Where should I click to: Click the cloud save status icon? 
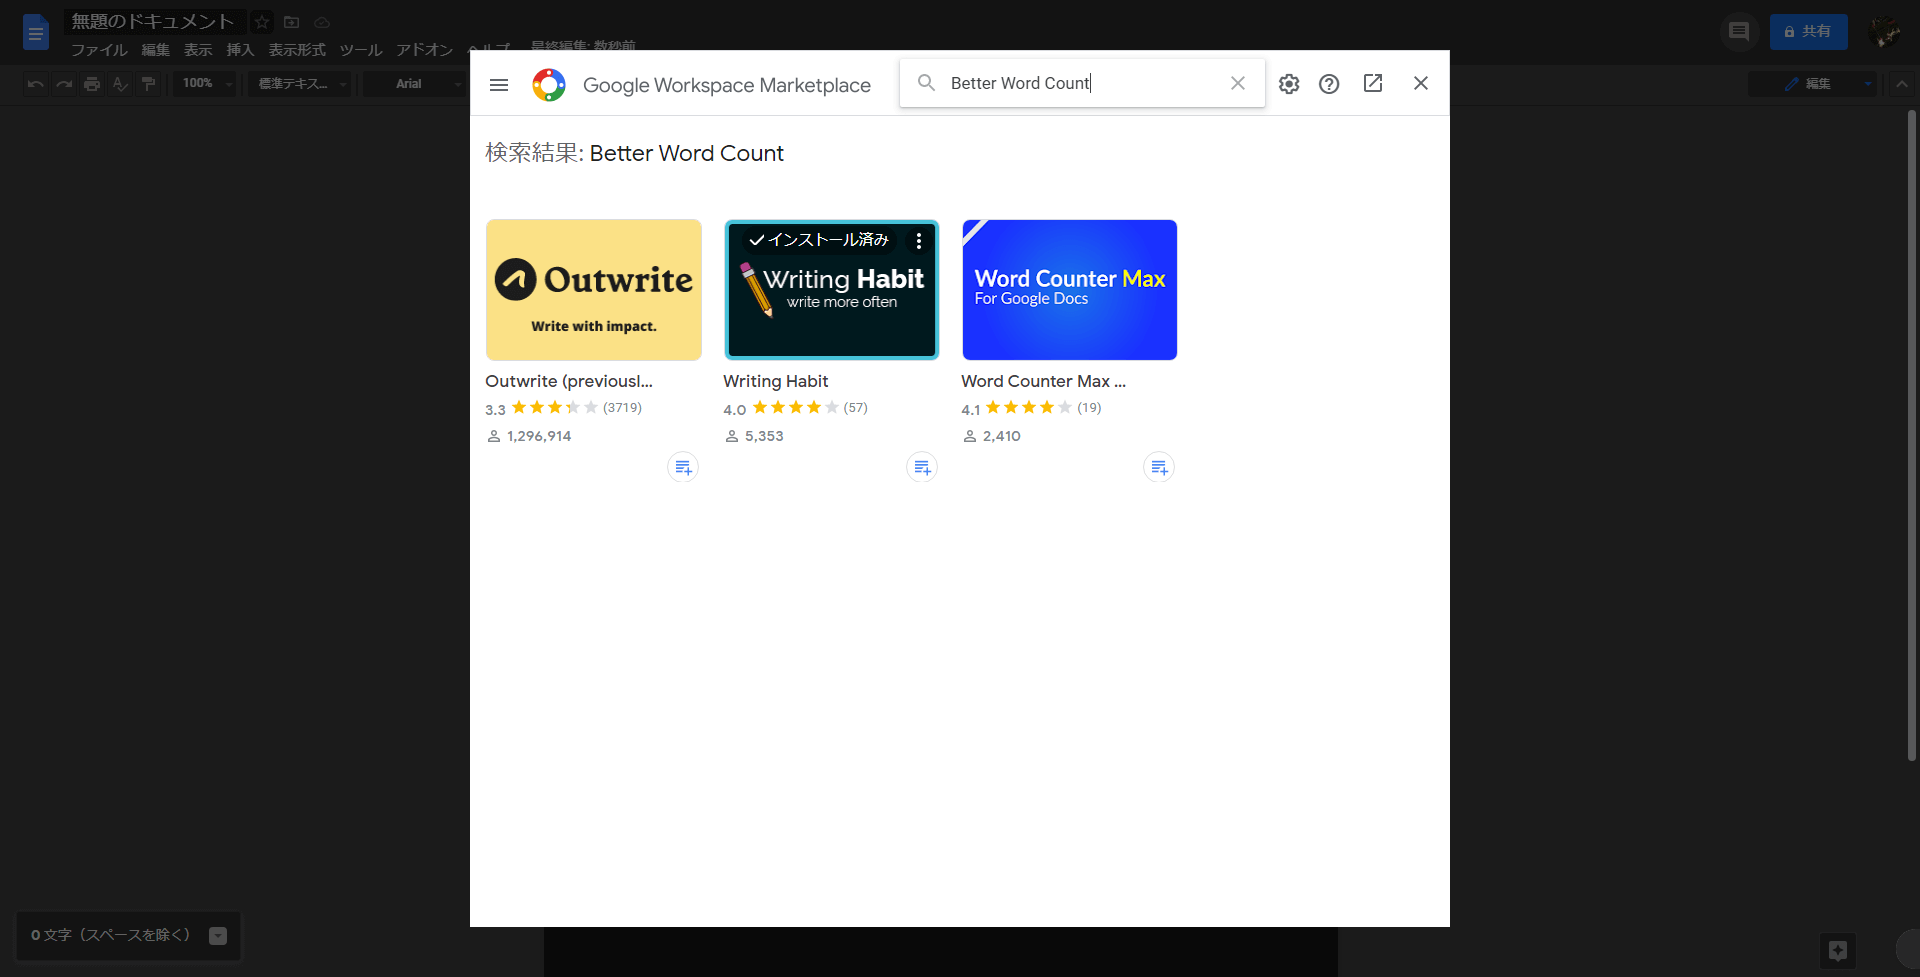tap(322, 22)
